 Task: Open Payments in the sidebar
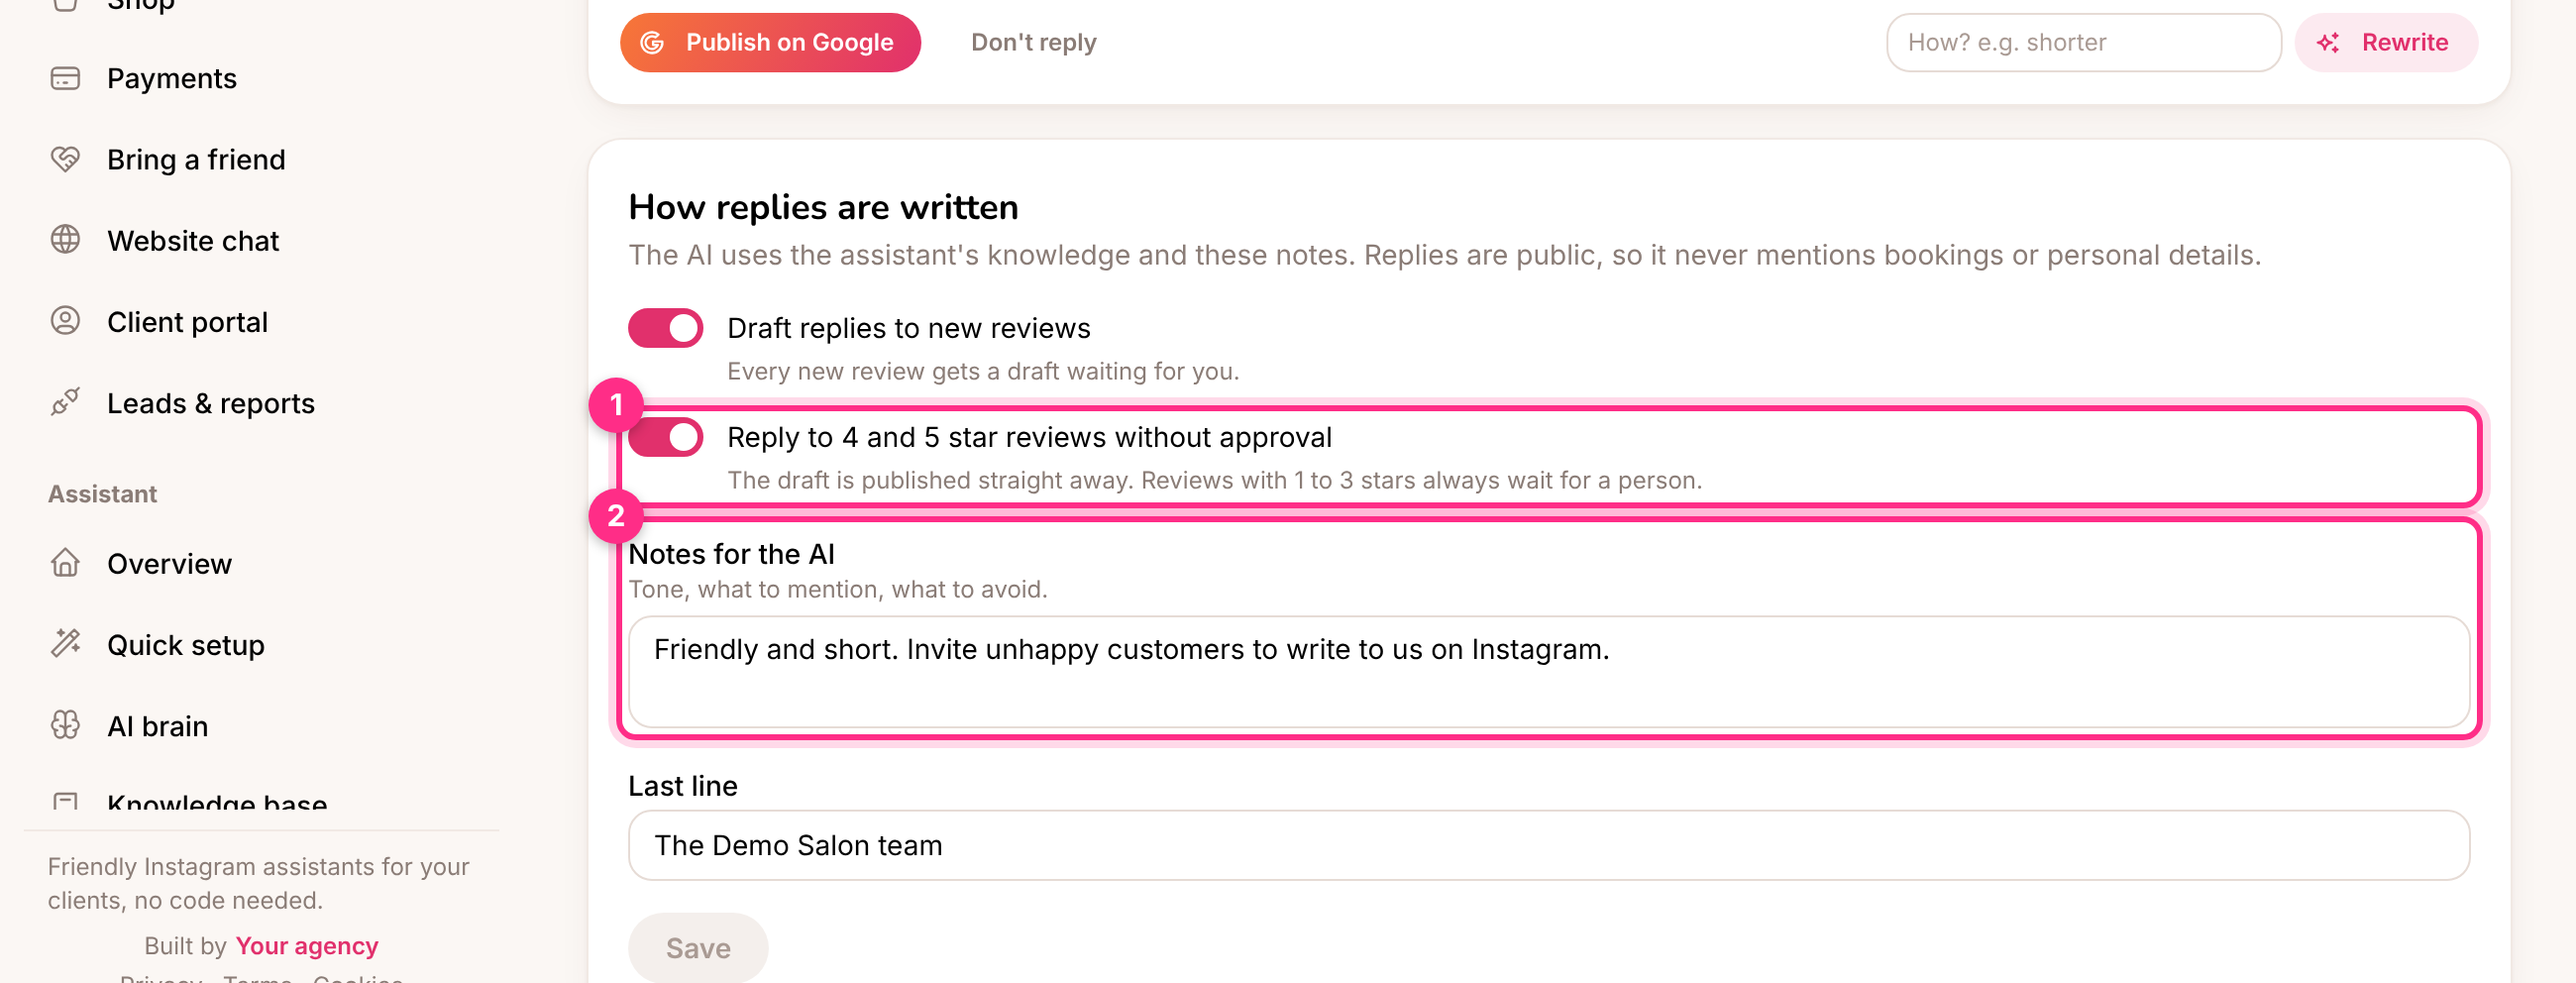point(172,78)
